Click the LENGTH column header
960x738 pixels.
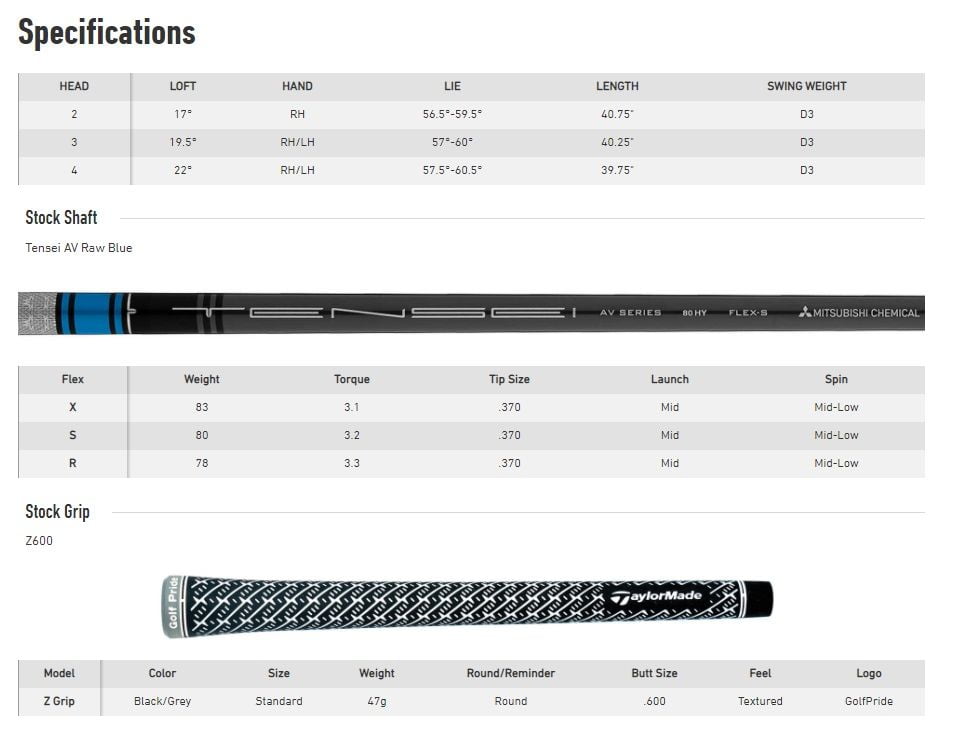point(617,86)
